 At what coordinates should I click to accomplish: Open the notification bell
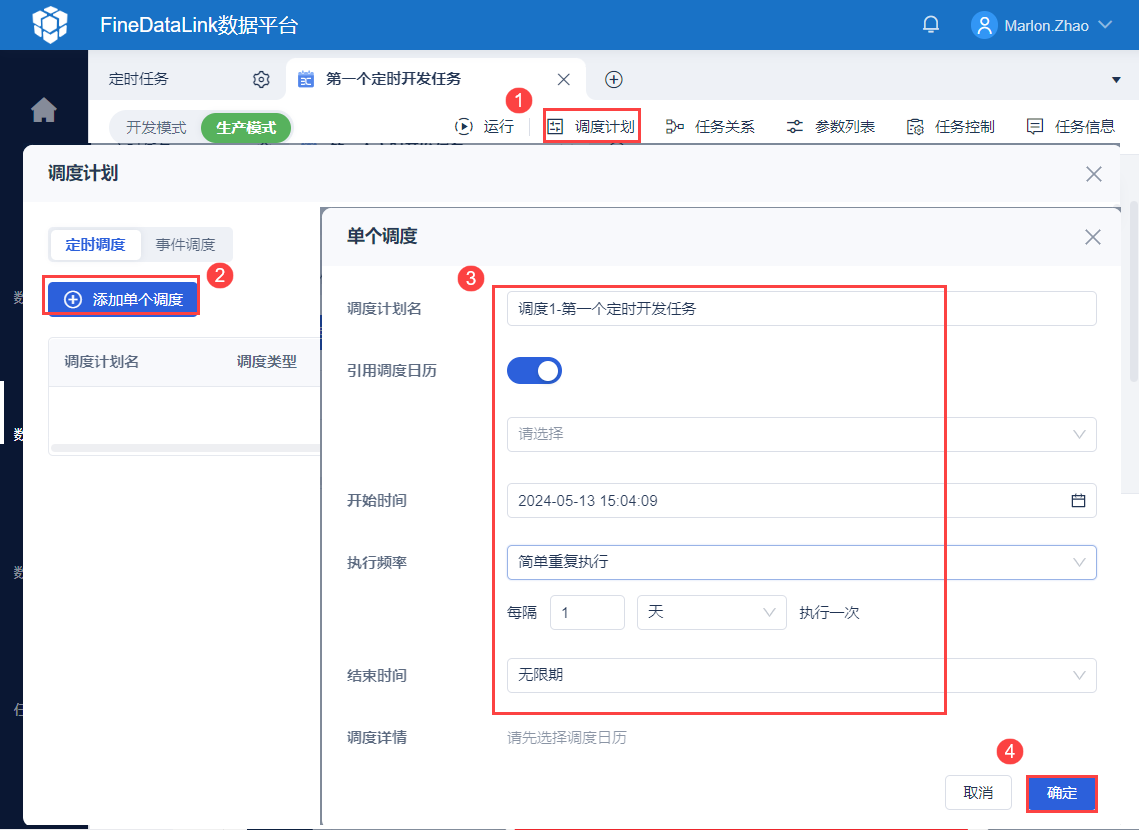tap(931, 25)
